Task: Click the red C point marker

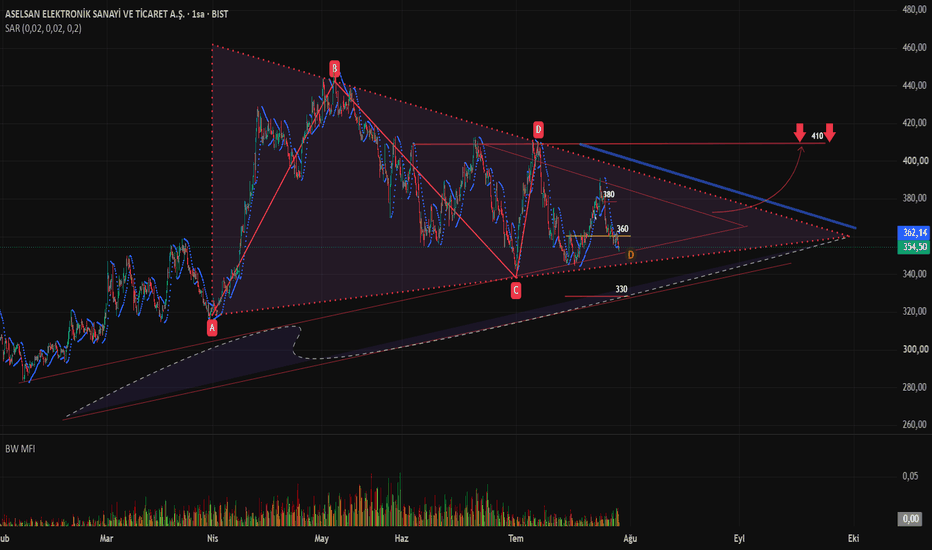Action: point(516,290)
